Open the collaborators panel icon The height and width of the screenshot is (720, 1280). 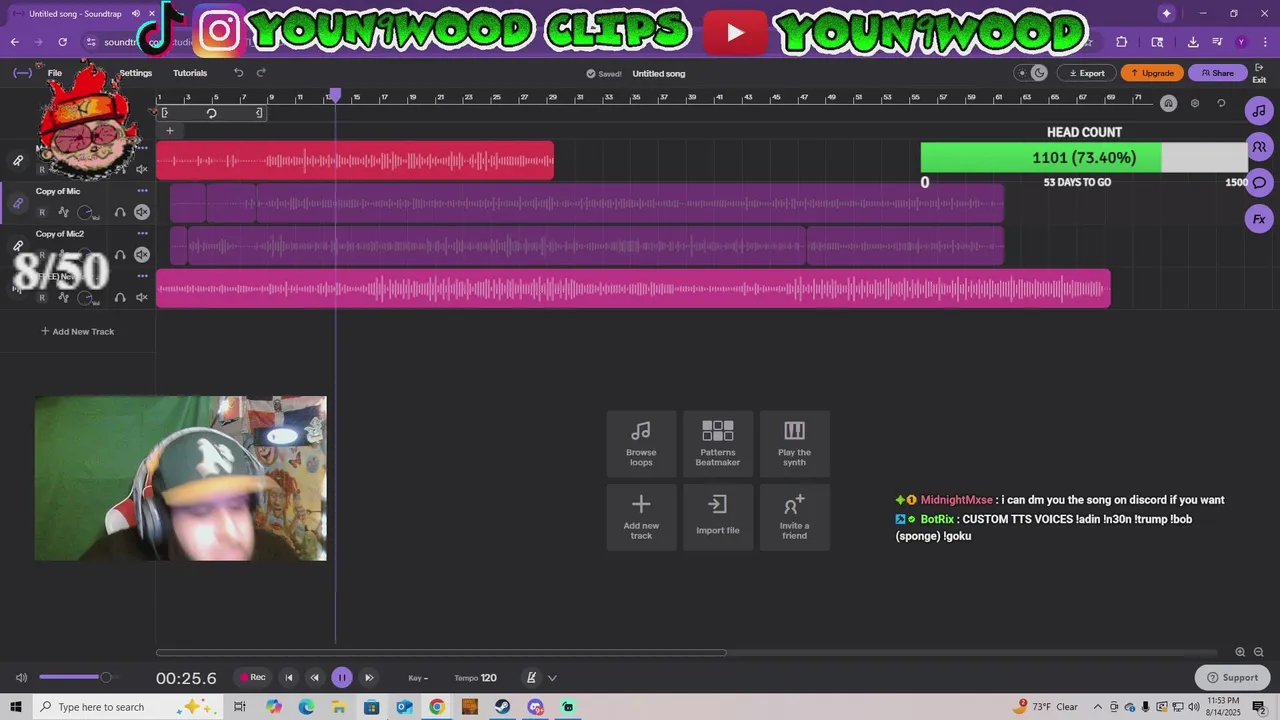[1259, 147]
